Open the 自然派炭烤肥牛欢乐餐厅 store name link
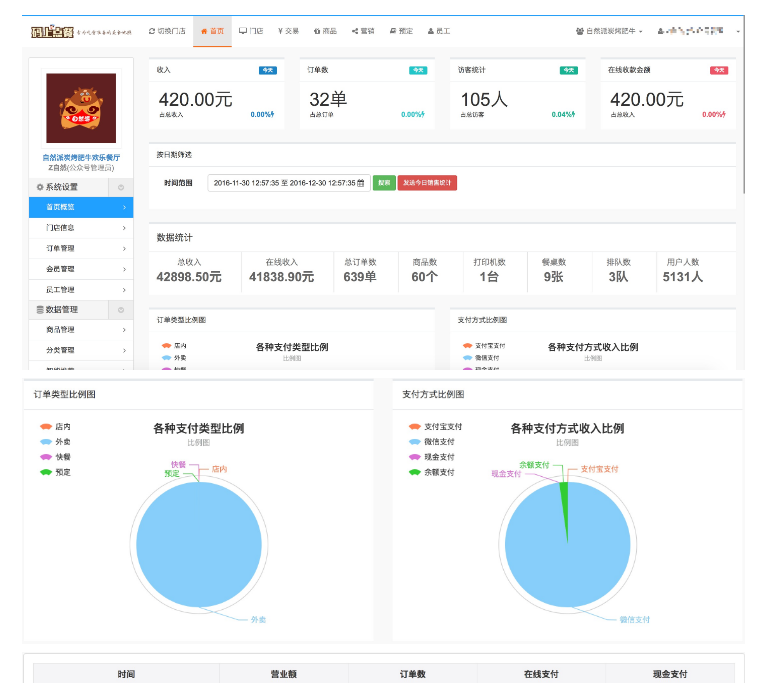 81,158
